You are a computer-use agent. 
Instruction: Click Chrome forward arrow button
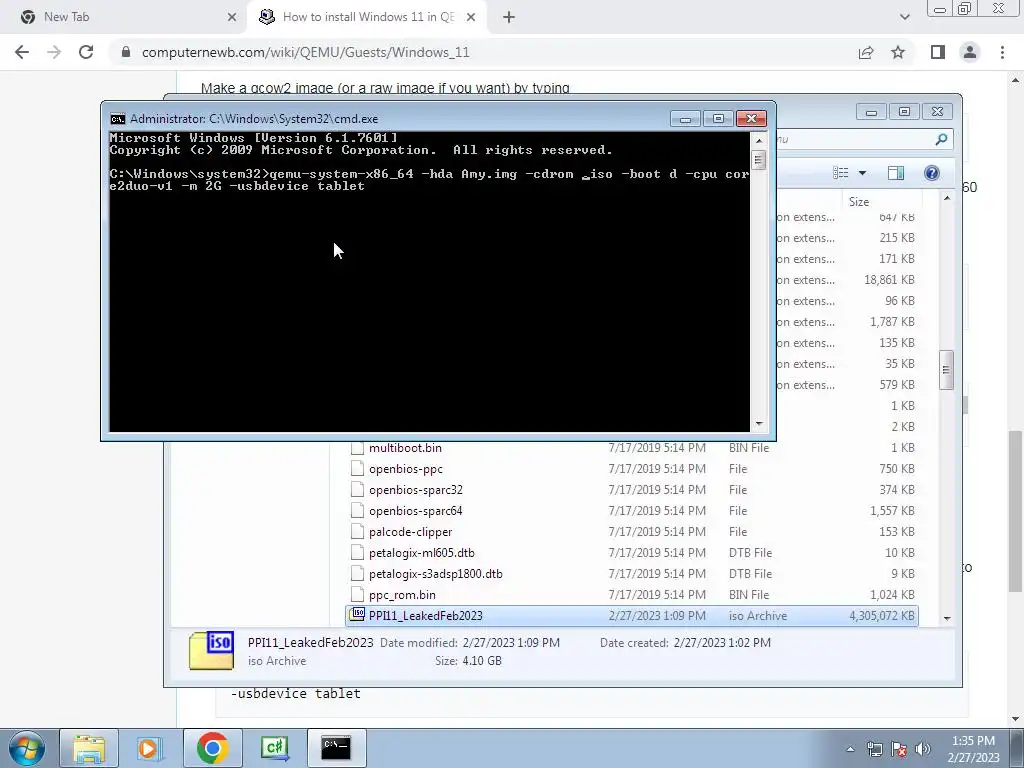click(54, 52)
